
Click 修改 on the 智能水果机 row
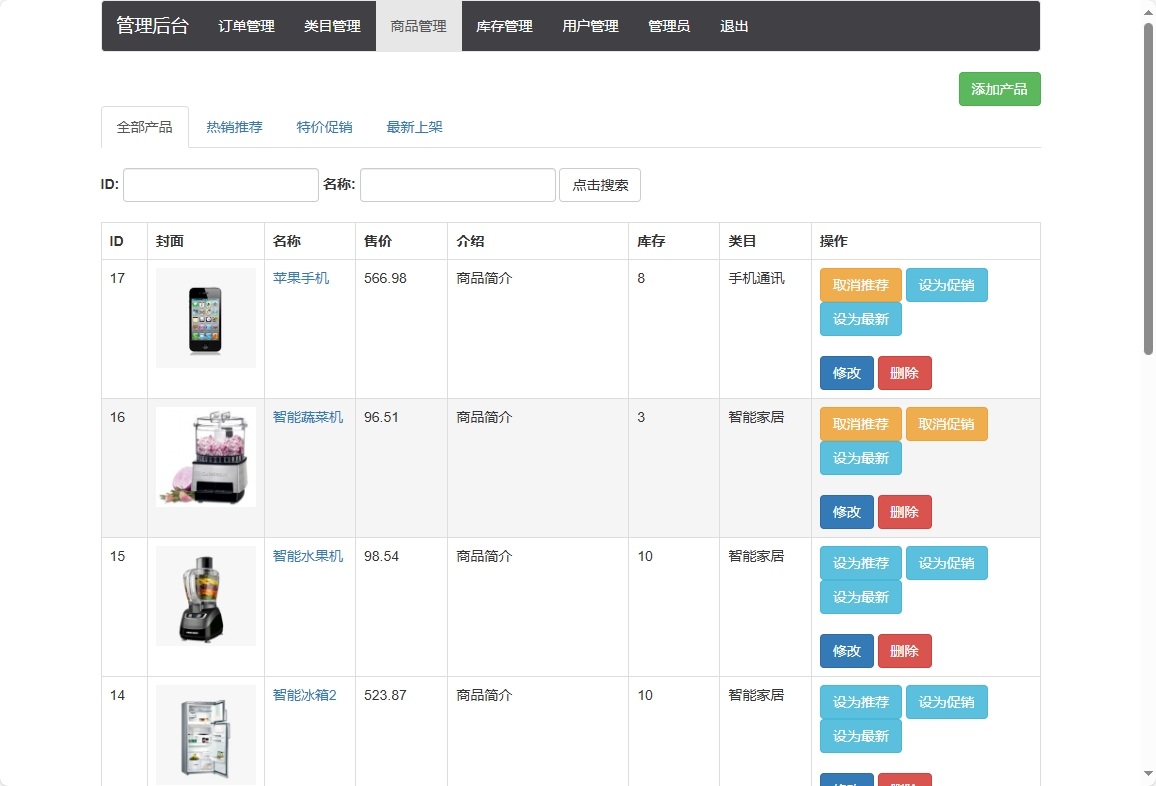click(x=847, y=650)
